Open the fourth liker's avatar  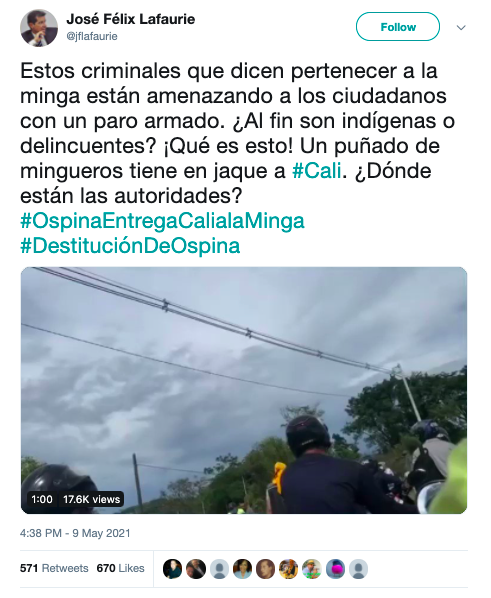point(242,569)
